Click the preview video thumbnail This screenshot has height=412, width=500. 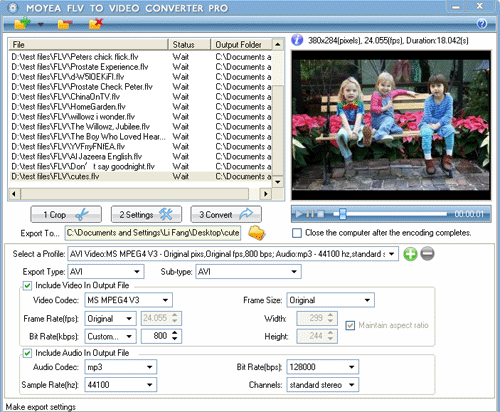click(x=391, y=125)
